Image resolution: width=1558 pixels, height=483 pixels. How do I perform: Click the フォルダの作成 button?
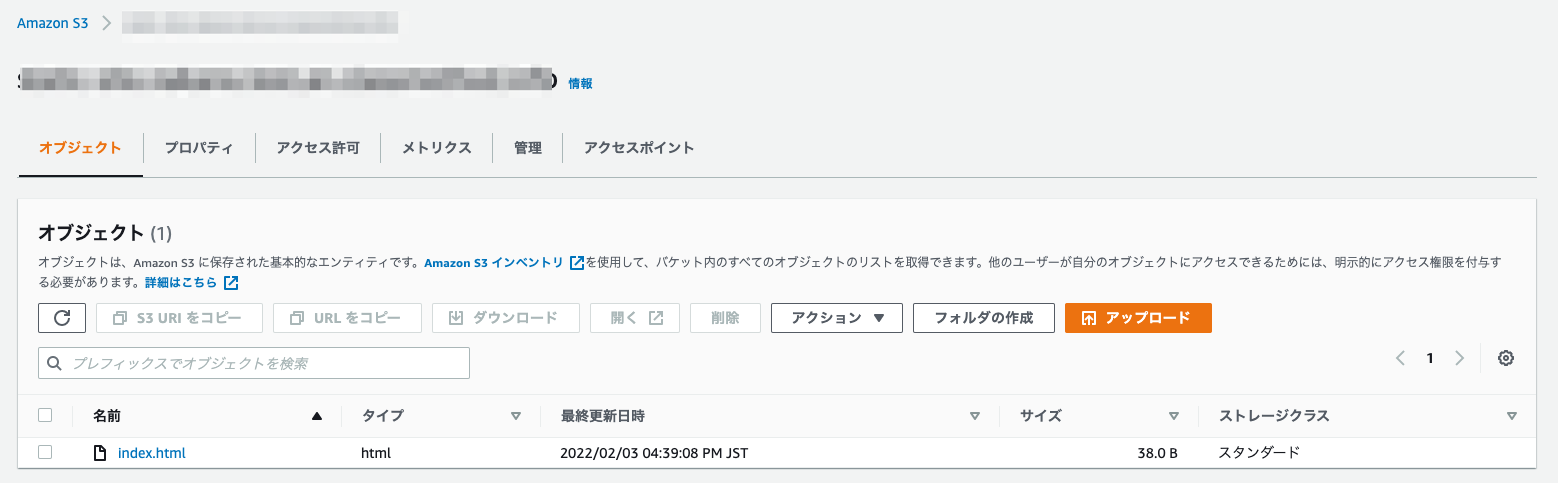[983, 318]
